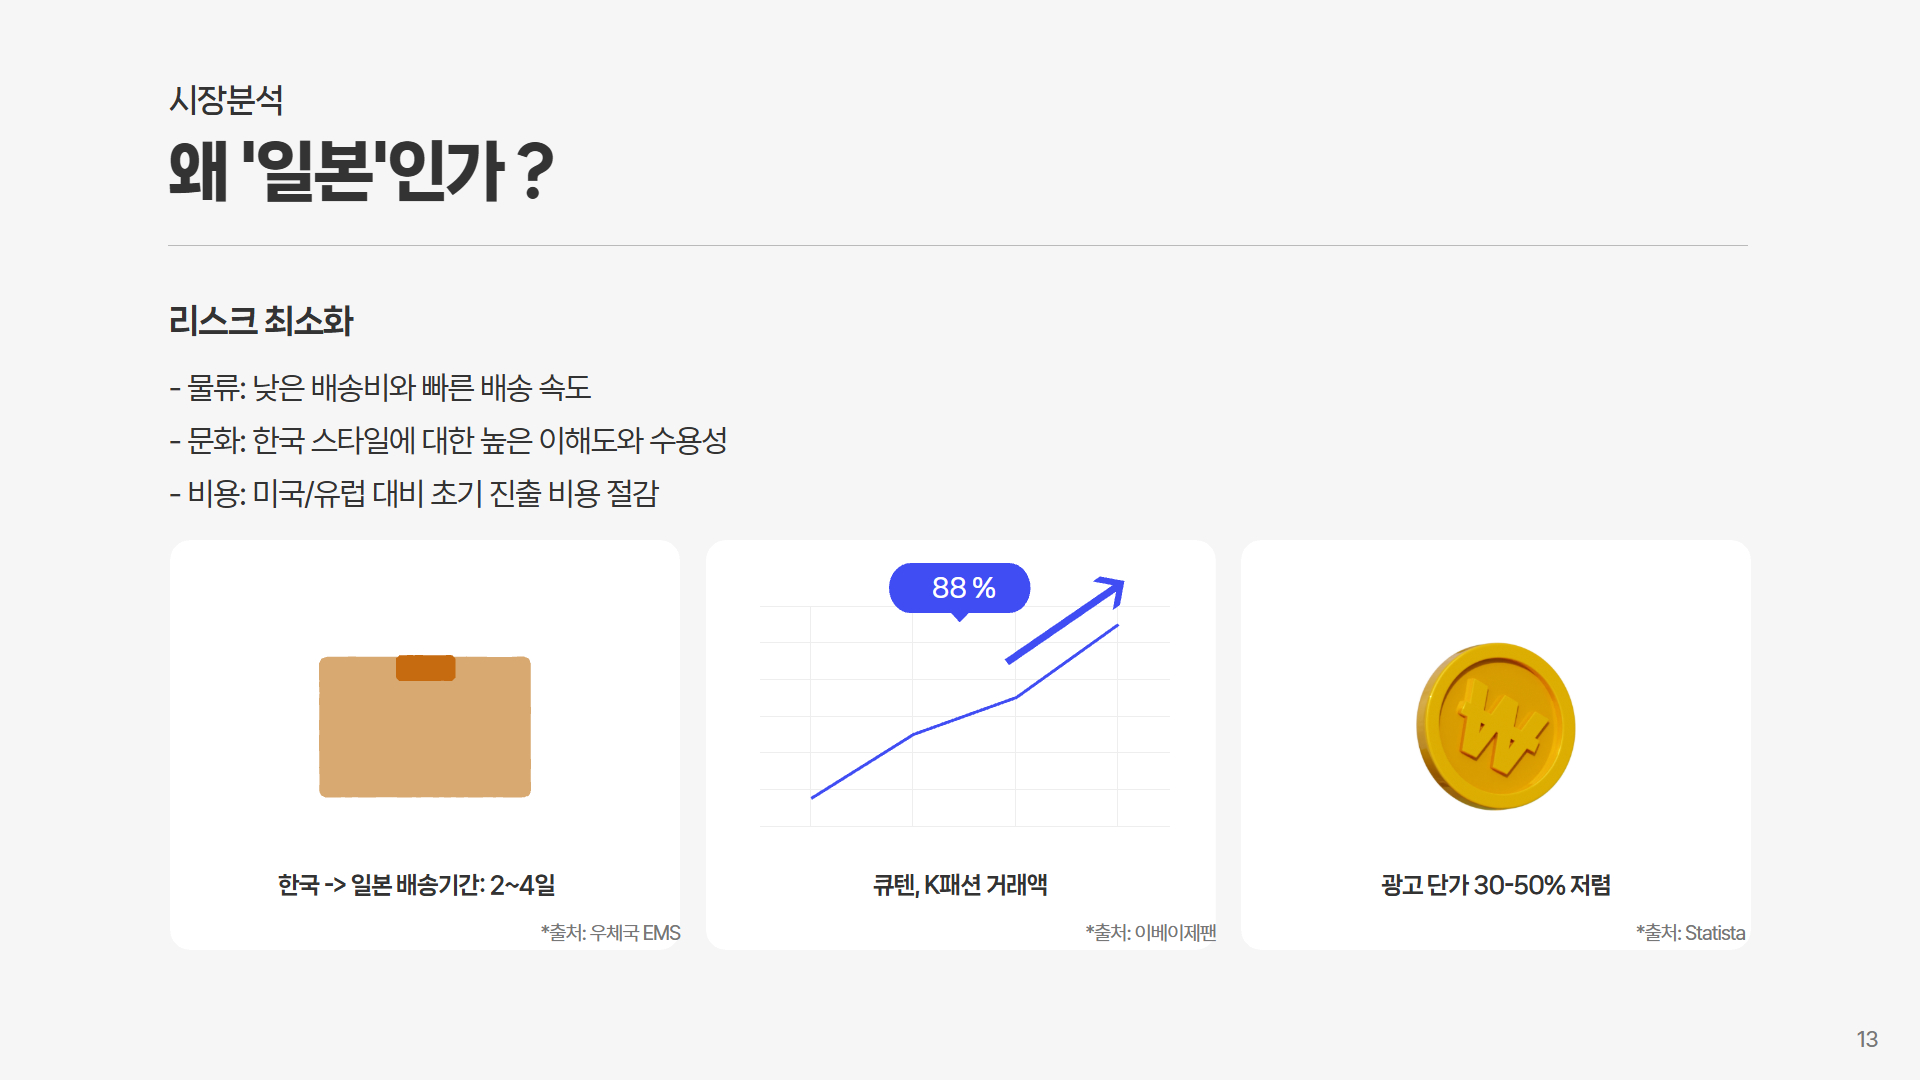Click the heading 왜 '일본'인가?
The height and width of the screenshot is (1080, 1920).
click(360, 172)
